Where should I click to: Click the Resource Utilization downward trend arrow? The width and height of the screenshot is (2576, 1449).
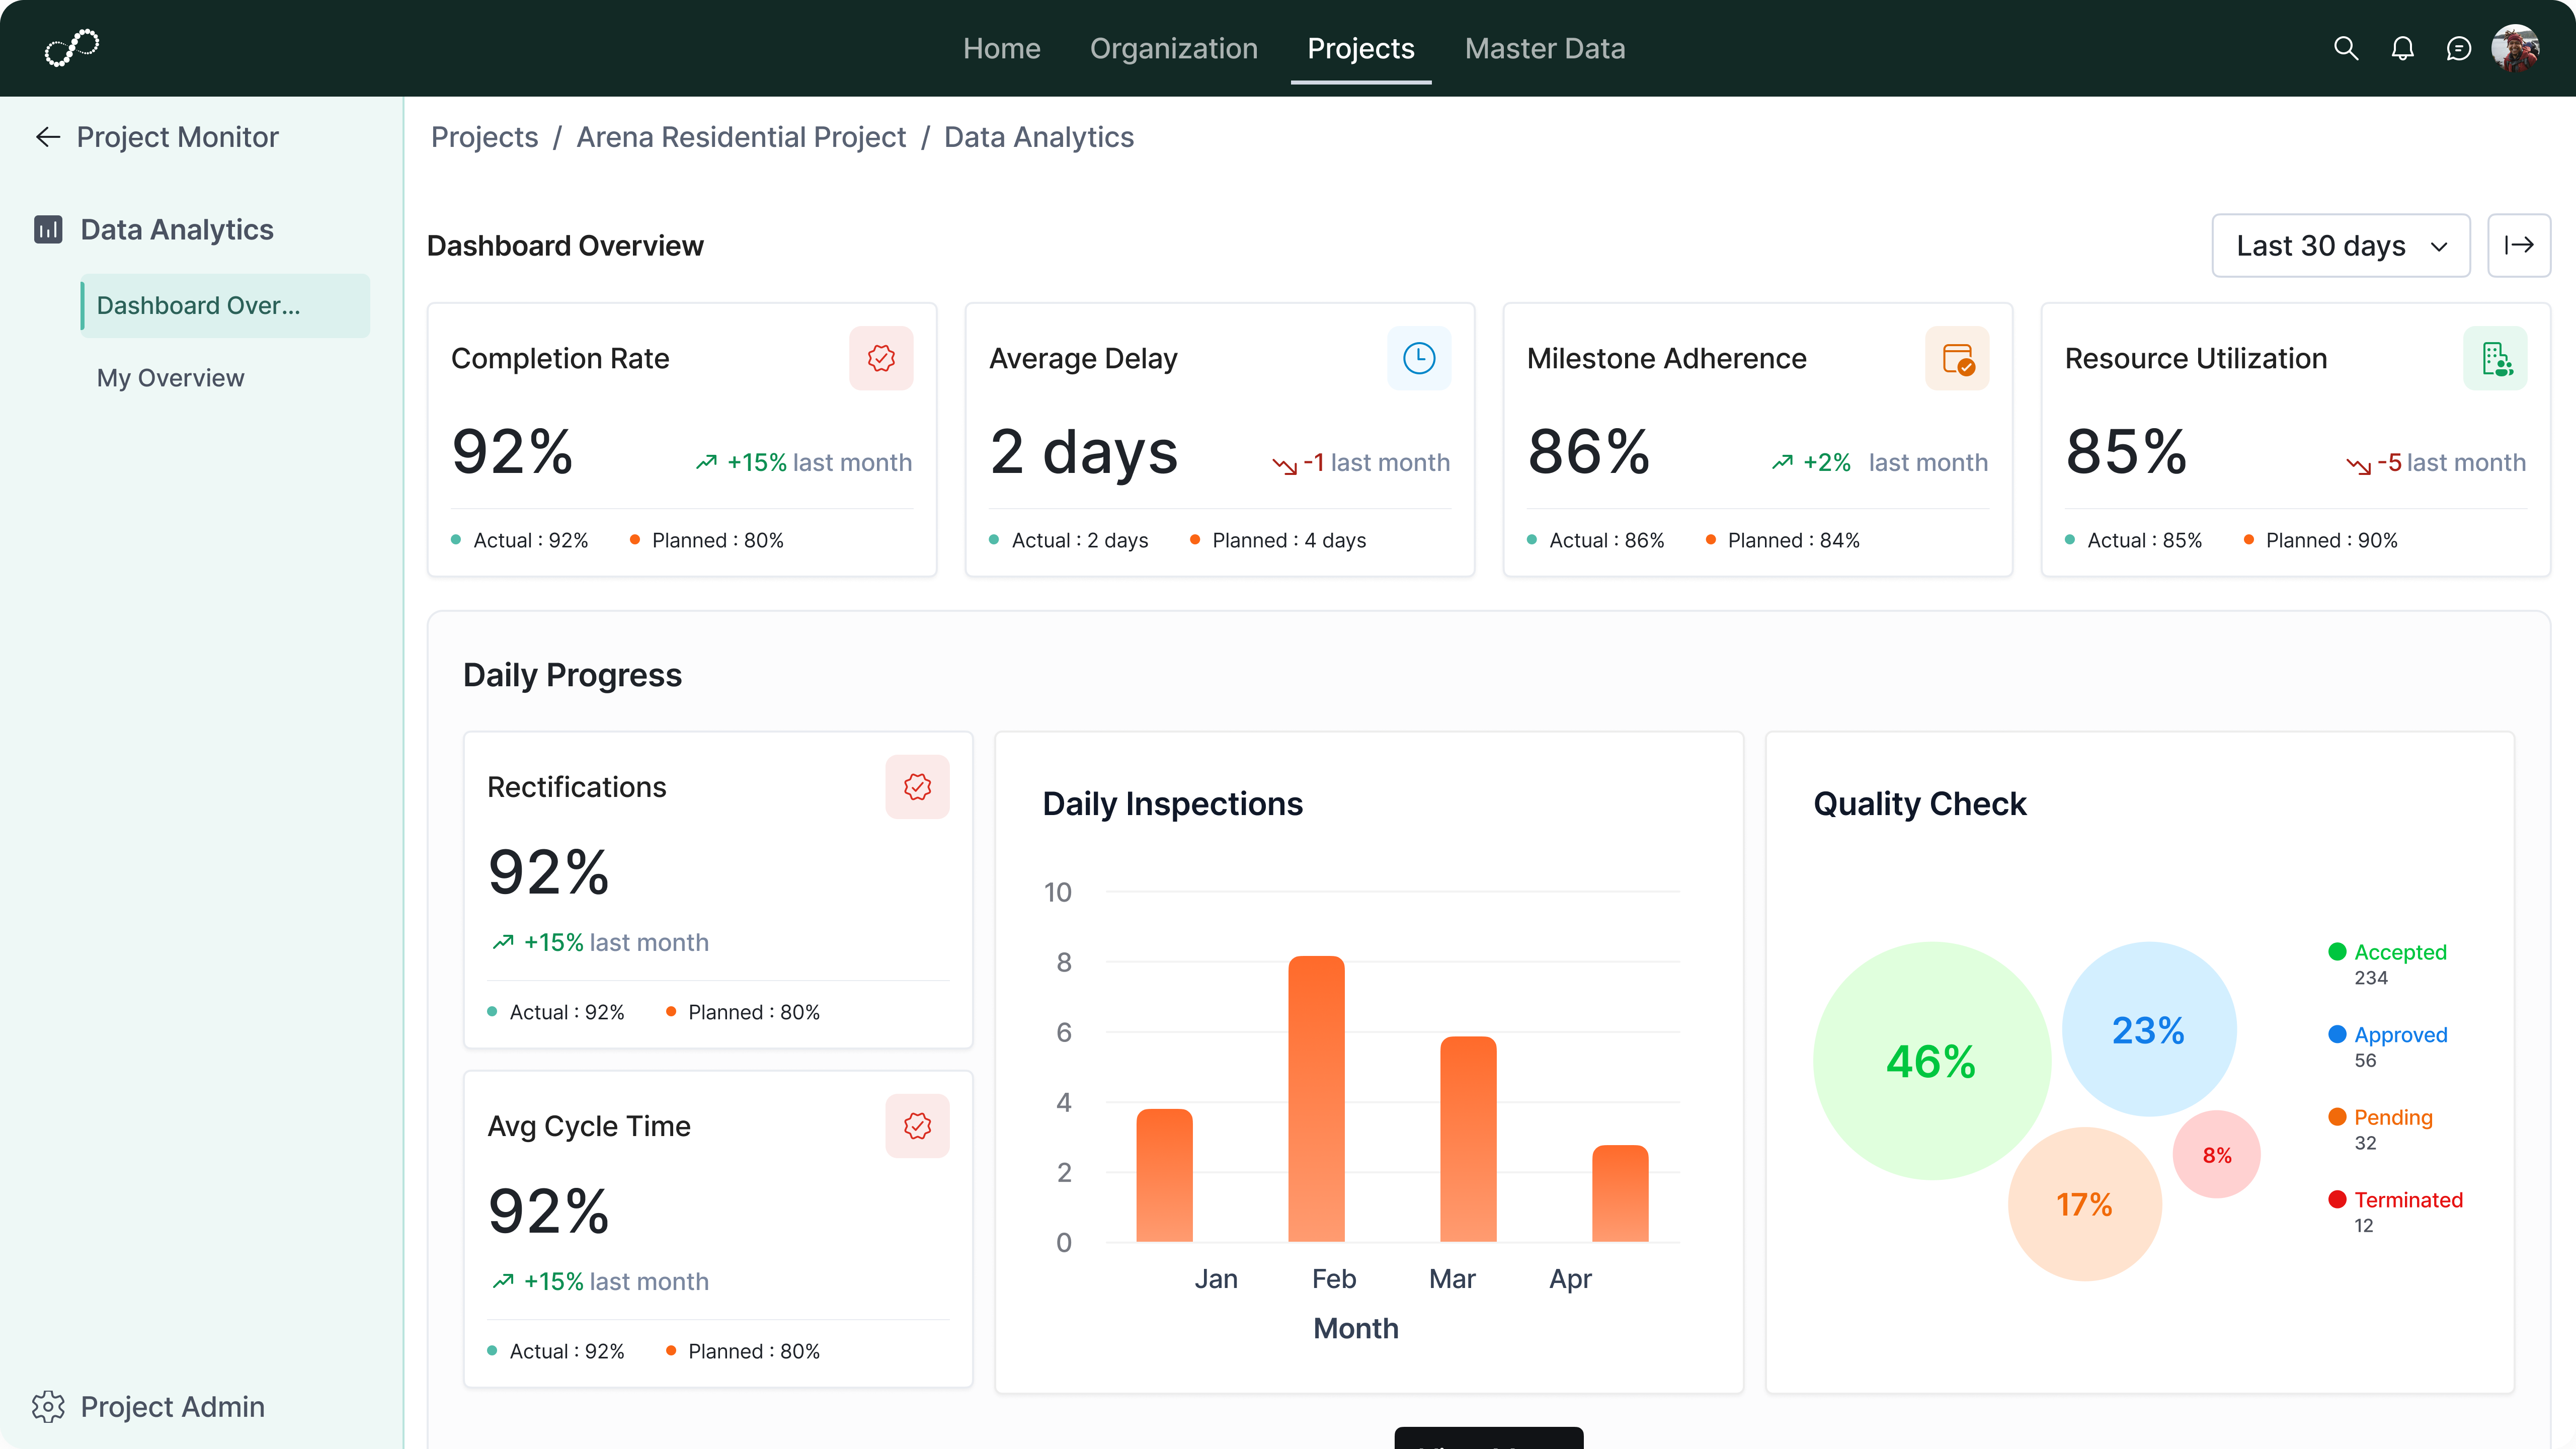pos(2358,465)
